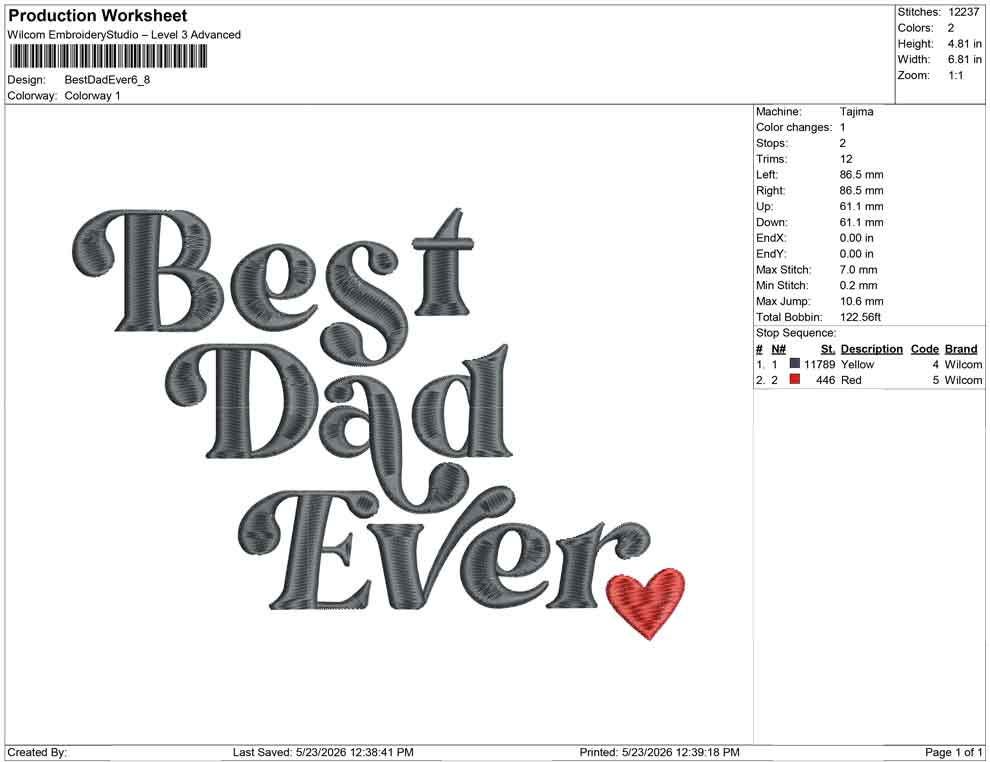Click the dark gray swatch for Yellow
Screen dimensions: 990x762
click(x=795, y=364)
